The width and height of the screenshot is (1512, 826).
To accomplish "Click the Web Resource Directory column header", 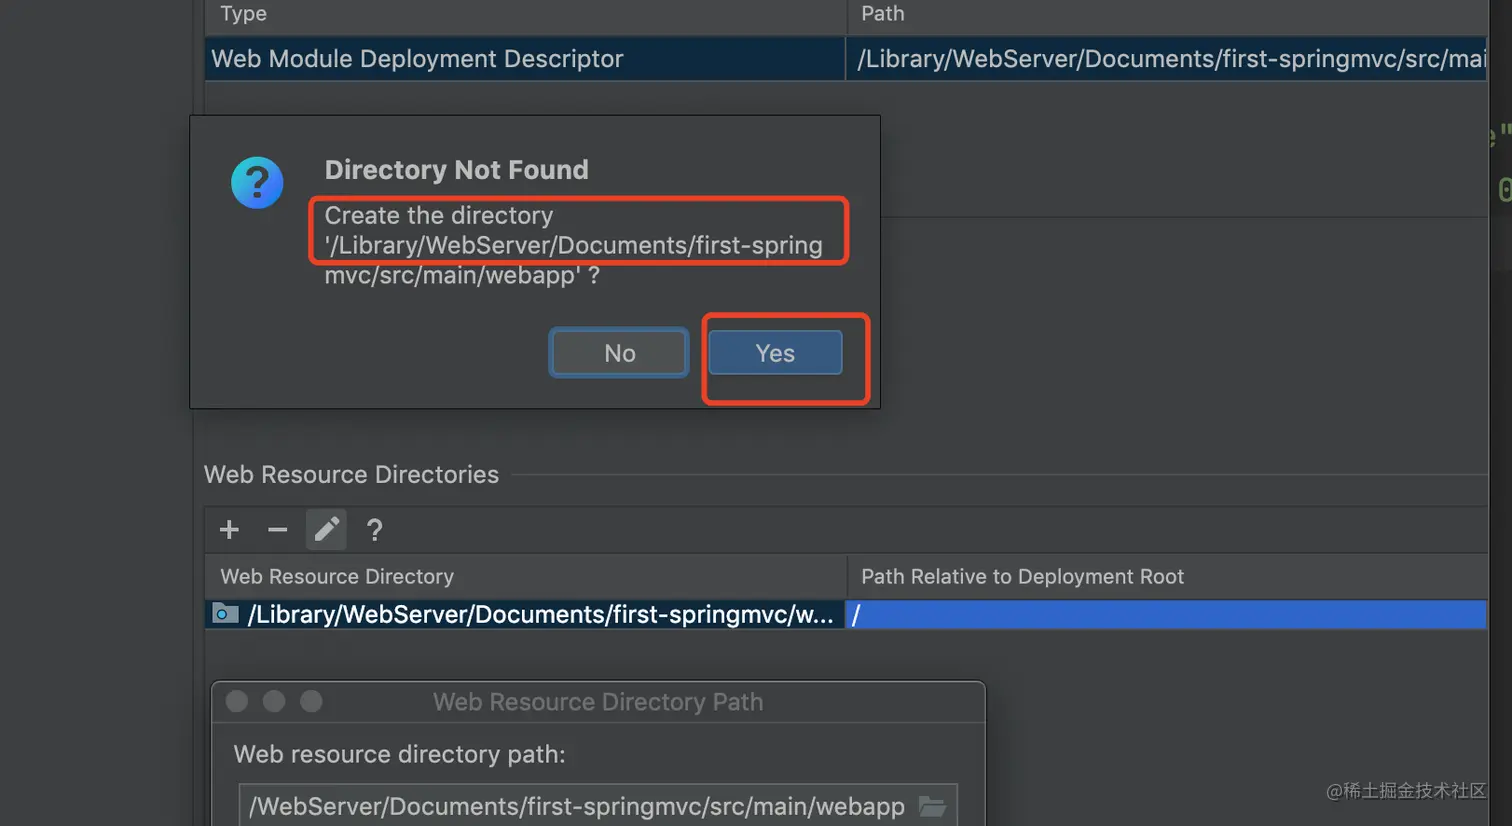I will point(525,577).
